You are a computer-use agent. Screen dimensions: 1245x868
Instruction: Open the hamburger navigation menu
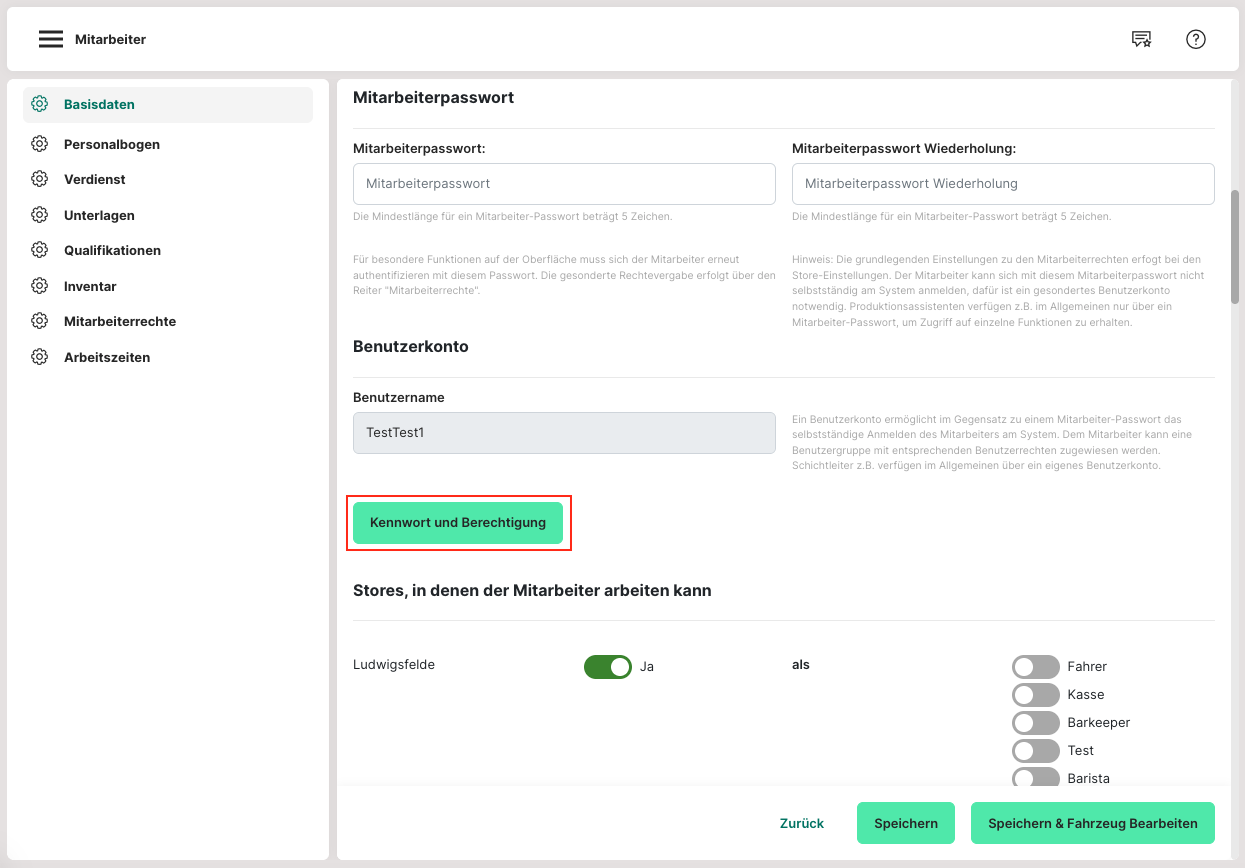(x=51, y=39)
